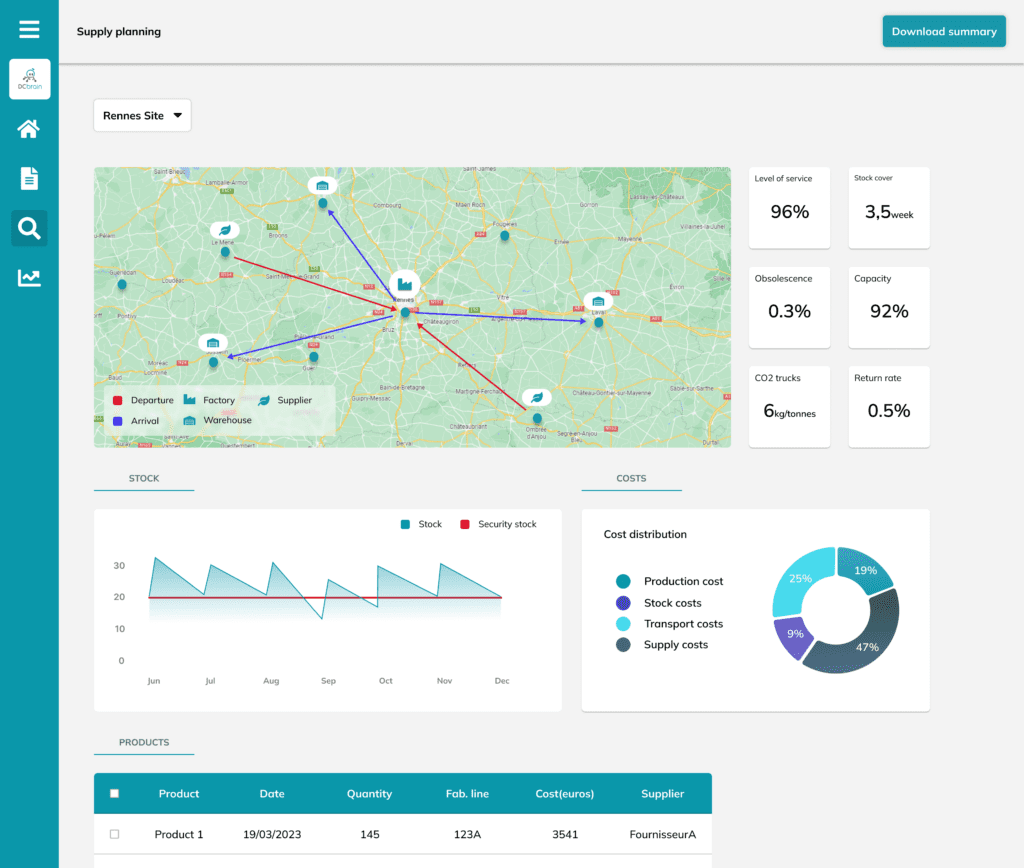Click the Rennes Site dropdown arrow
This screenshot has width=1024, height=868.
(x=178, y=116)
